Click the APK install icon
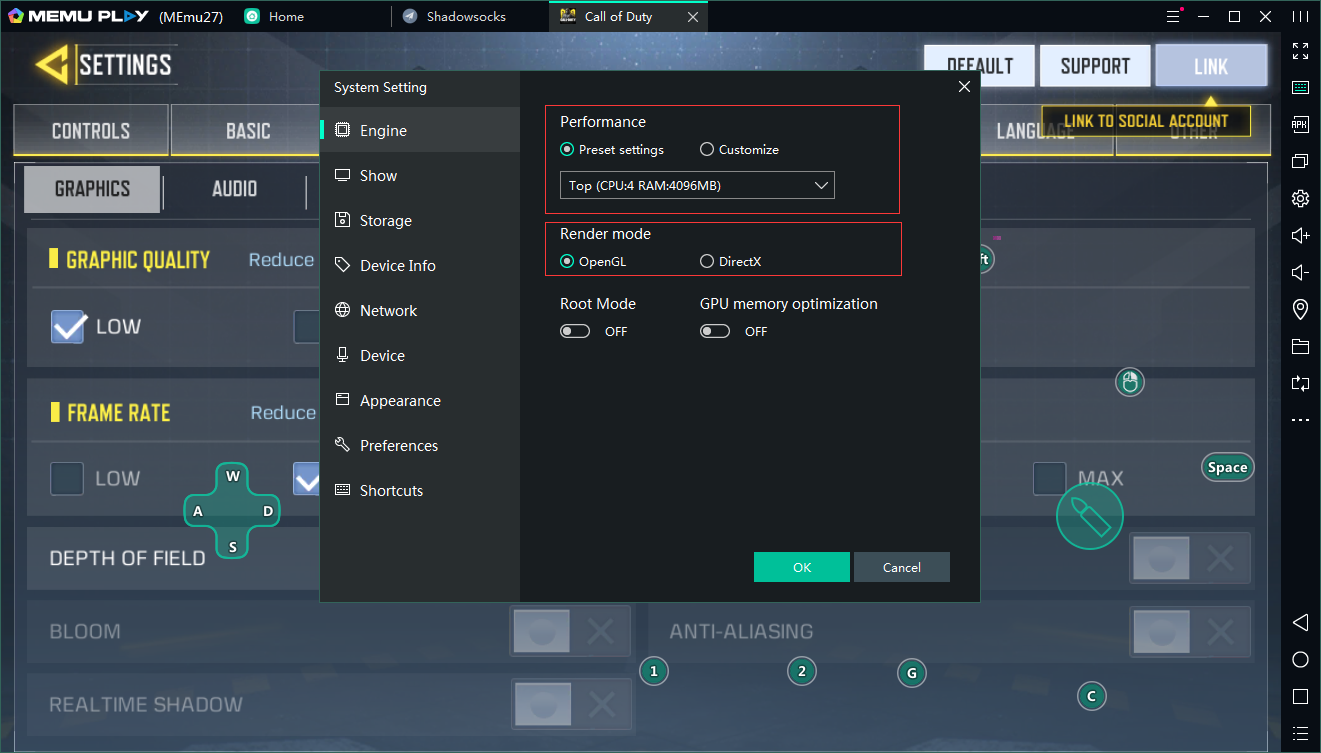Image resolution: width=1321 pixels, height=753 pixels. [1300, 125]
